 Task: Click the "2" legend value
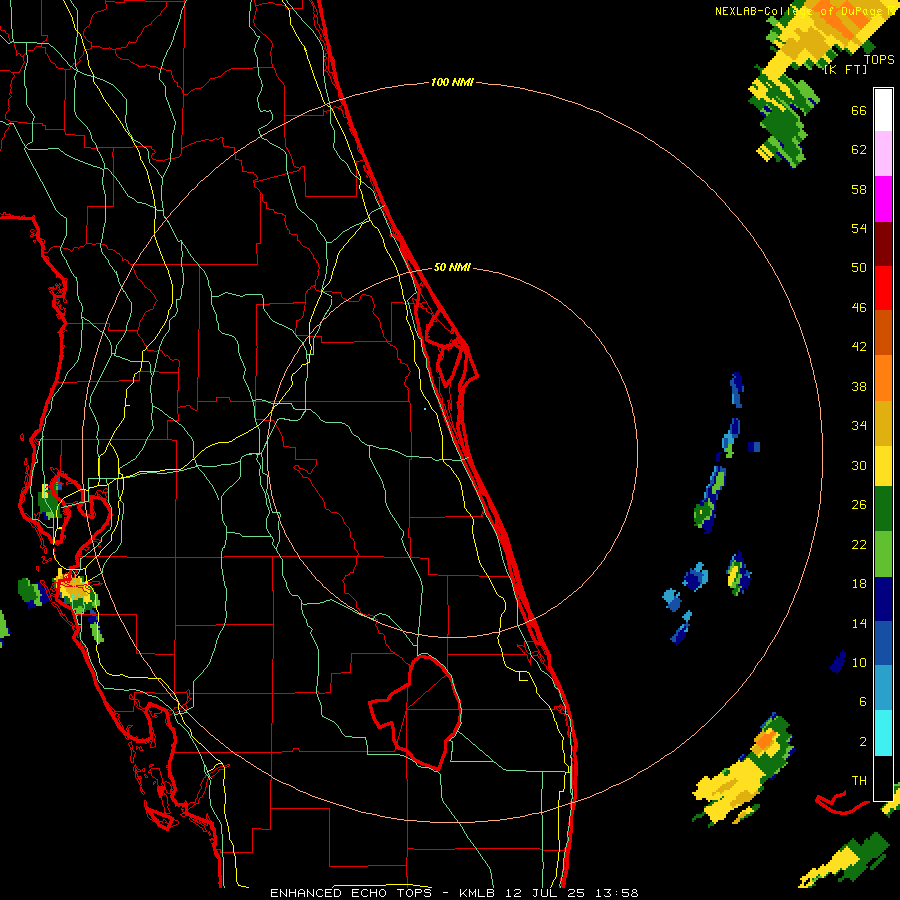coord(863,742)
